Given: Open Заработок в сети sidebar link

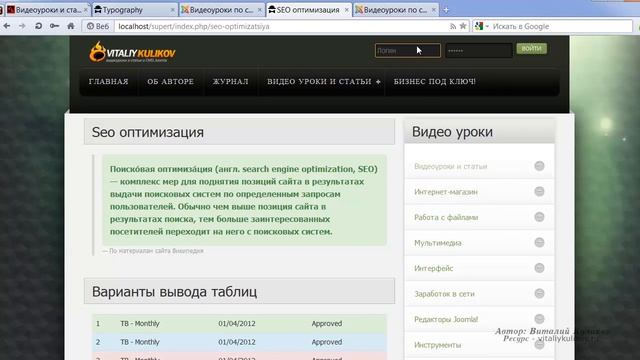Looking at the screenshot, I should (444, 294).
